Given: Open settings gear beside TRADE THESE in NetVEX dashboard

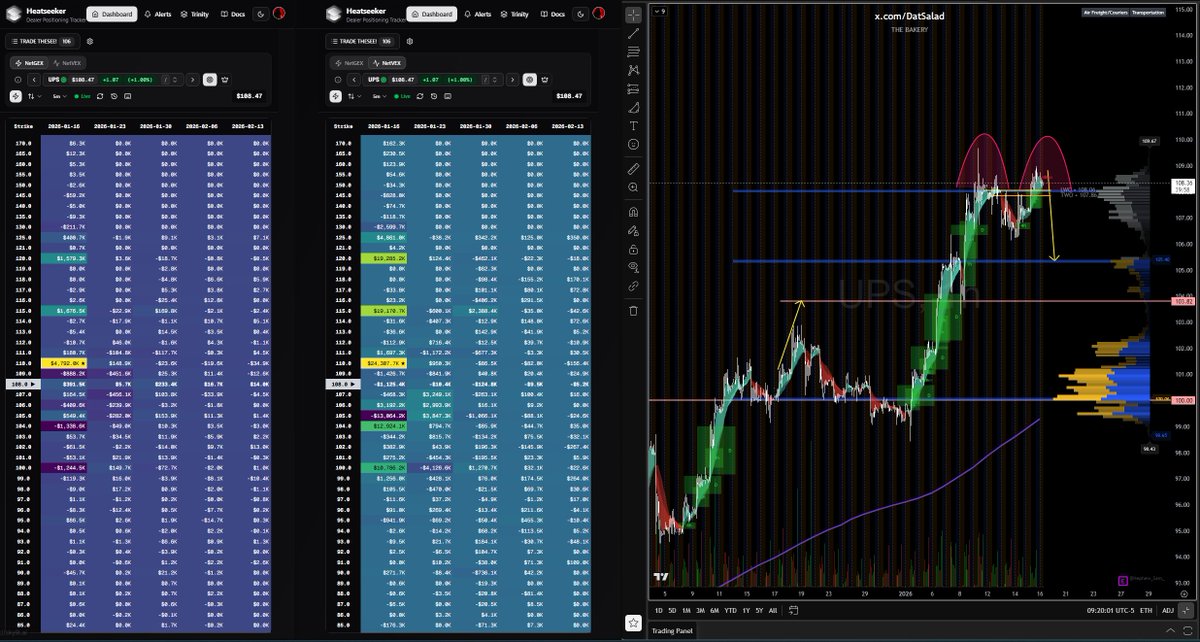Looking at the screenshot, I should (x=410, y=41).
